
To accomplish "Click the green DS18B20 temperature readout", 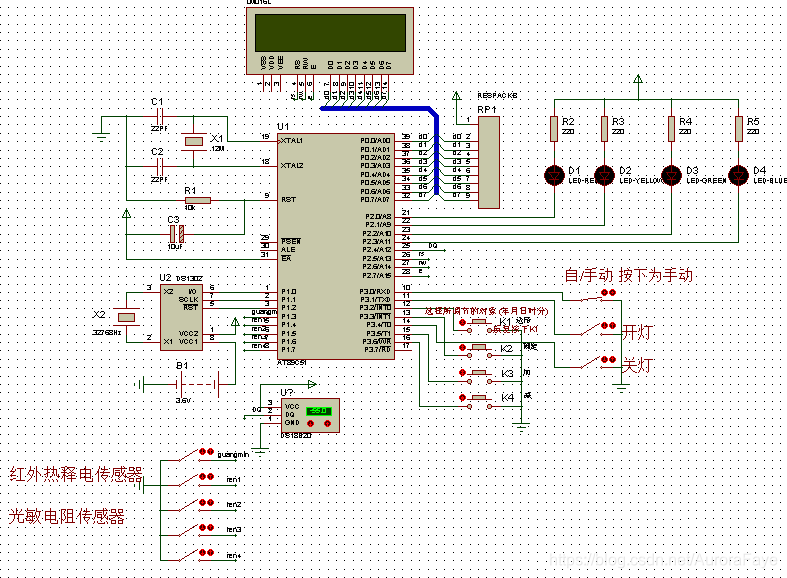I will pyautogui.click(x=319, y=410).
